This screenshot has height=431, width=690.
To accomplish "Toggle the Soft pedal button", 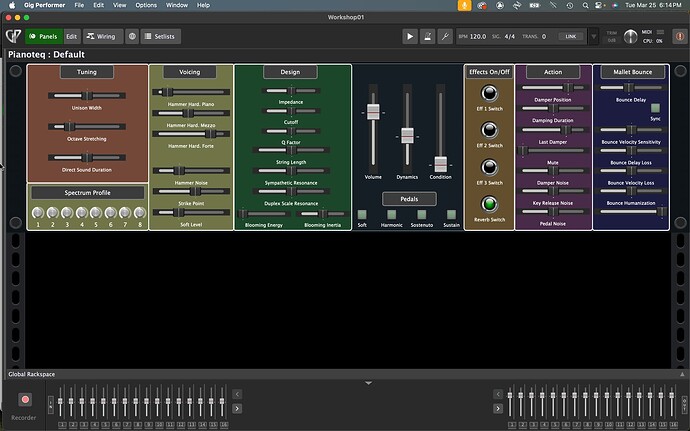I will pos(362,214).
